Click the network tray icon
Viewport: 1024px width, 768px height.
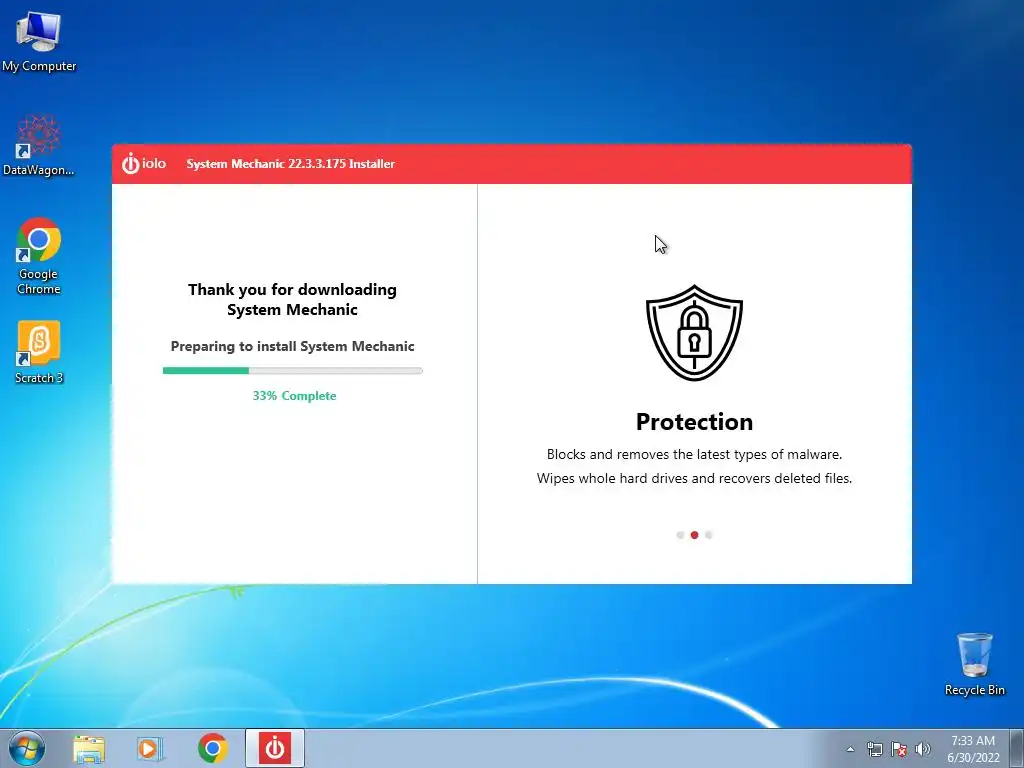(x=874, y=749)
